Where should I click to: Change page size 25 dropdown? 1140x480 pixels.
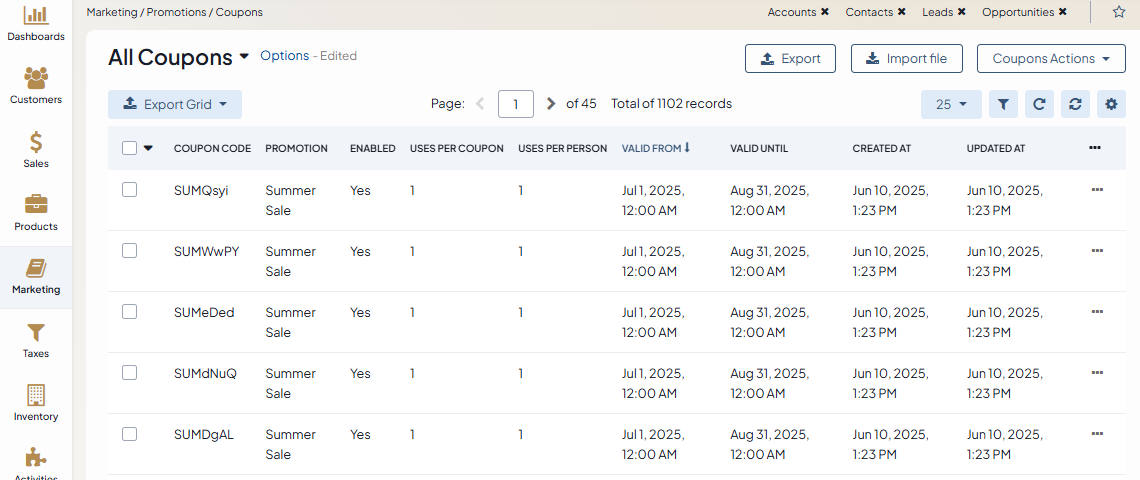coord(950,104)
